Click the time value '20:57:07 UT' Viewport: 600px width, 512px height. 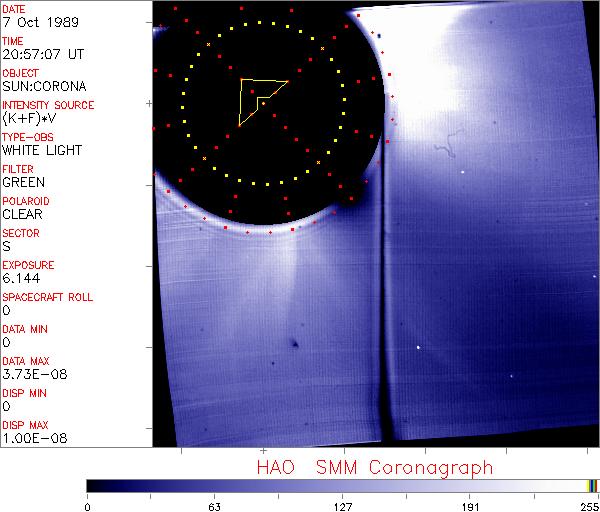(38, 54)
